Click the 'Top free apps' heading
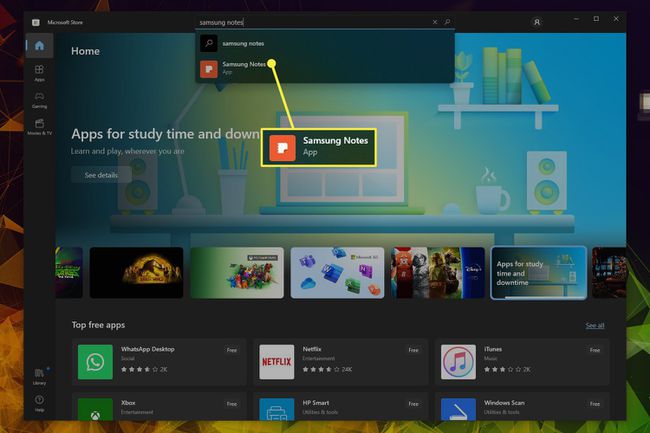The height and width of the screenshot is (433, 650). tap(98, 325)
